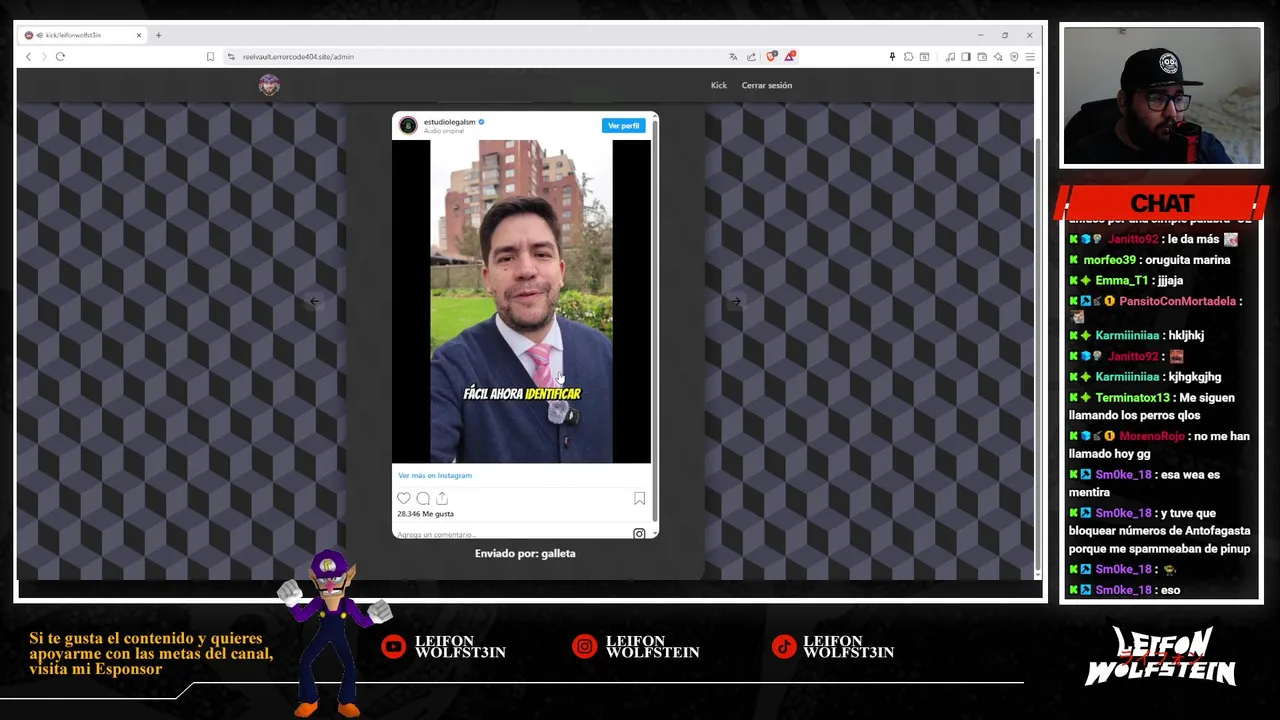
Task: Open the browser hamburger menu
Action: click(1030, 57)
